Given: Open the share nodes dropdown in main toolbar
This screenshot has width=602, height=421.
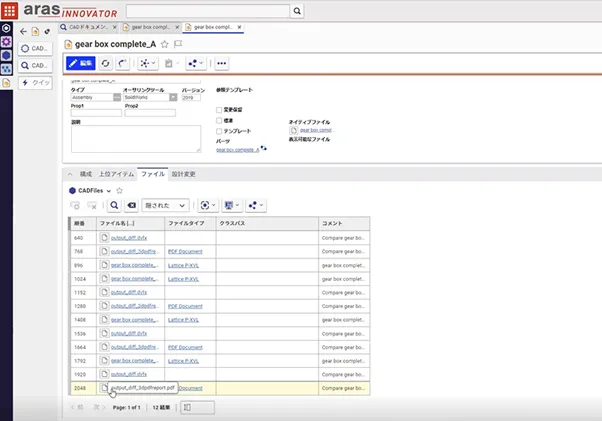Looking at the screenshot, I should click(x=196, y=63).
